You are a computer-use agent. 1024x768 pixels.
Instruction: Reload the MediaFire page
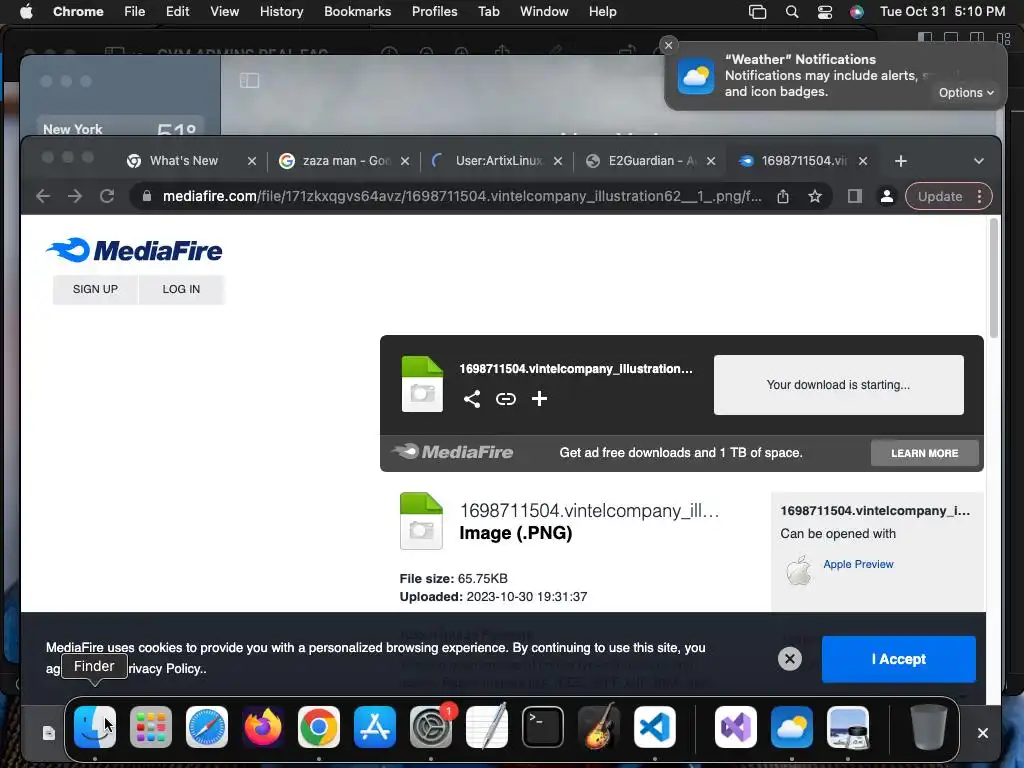pos(107,197)
